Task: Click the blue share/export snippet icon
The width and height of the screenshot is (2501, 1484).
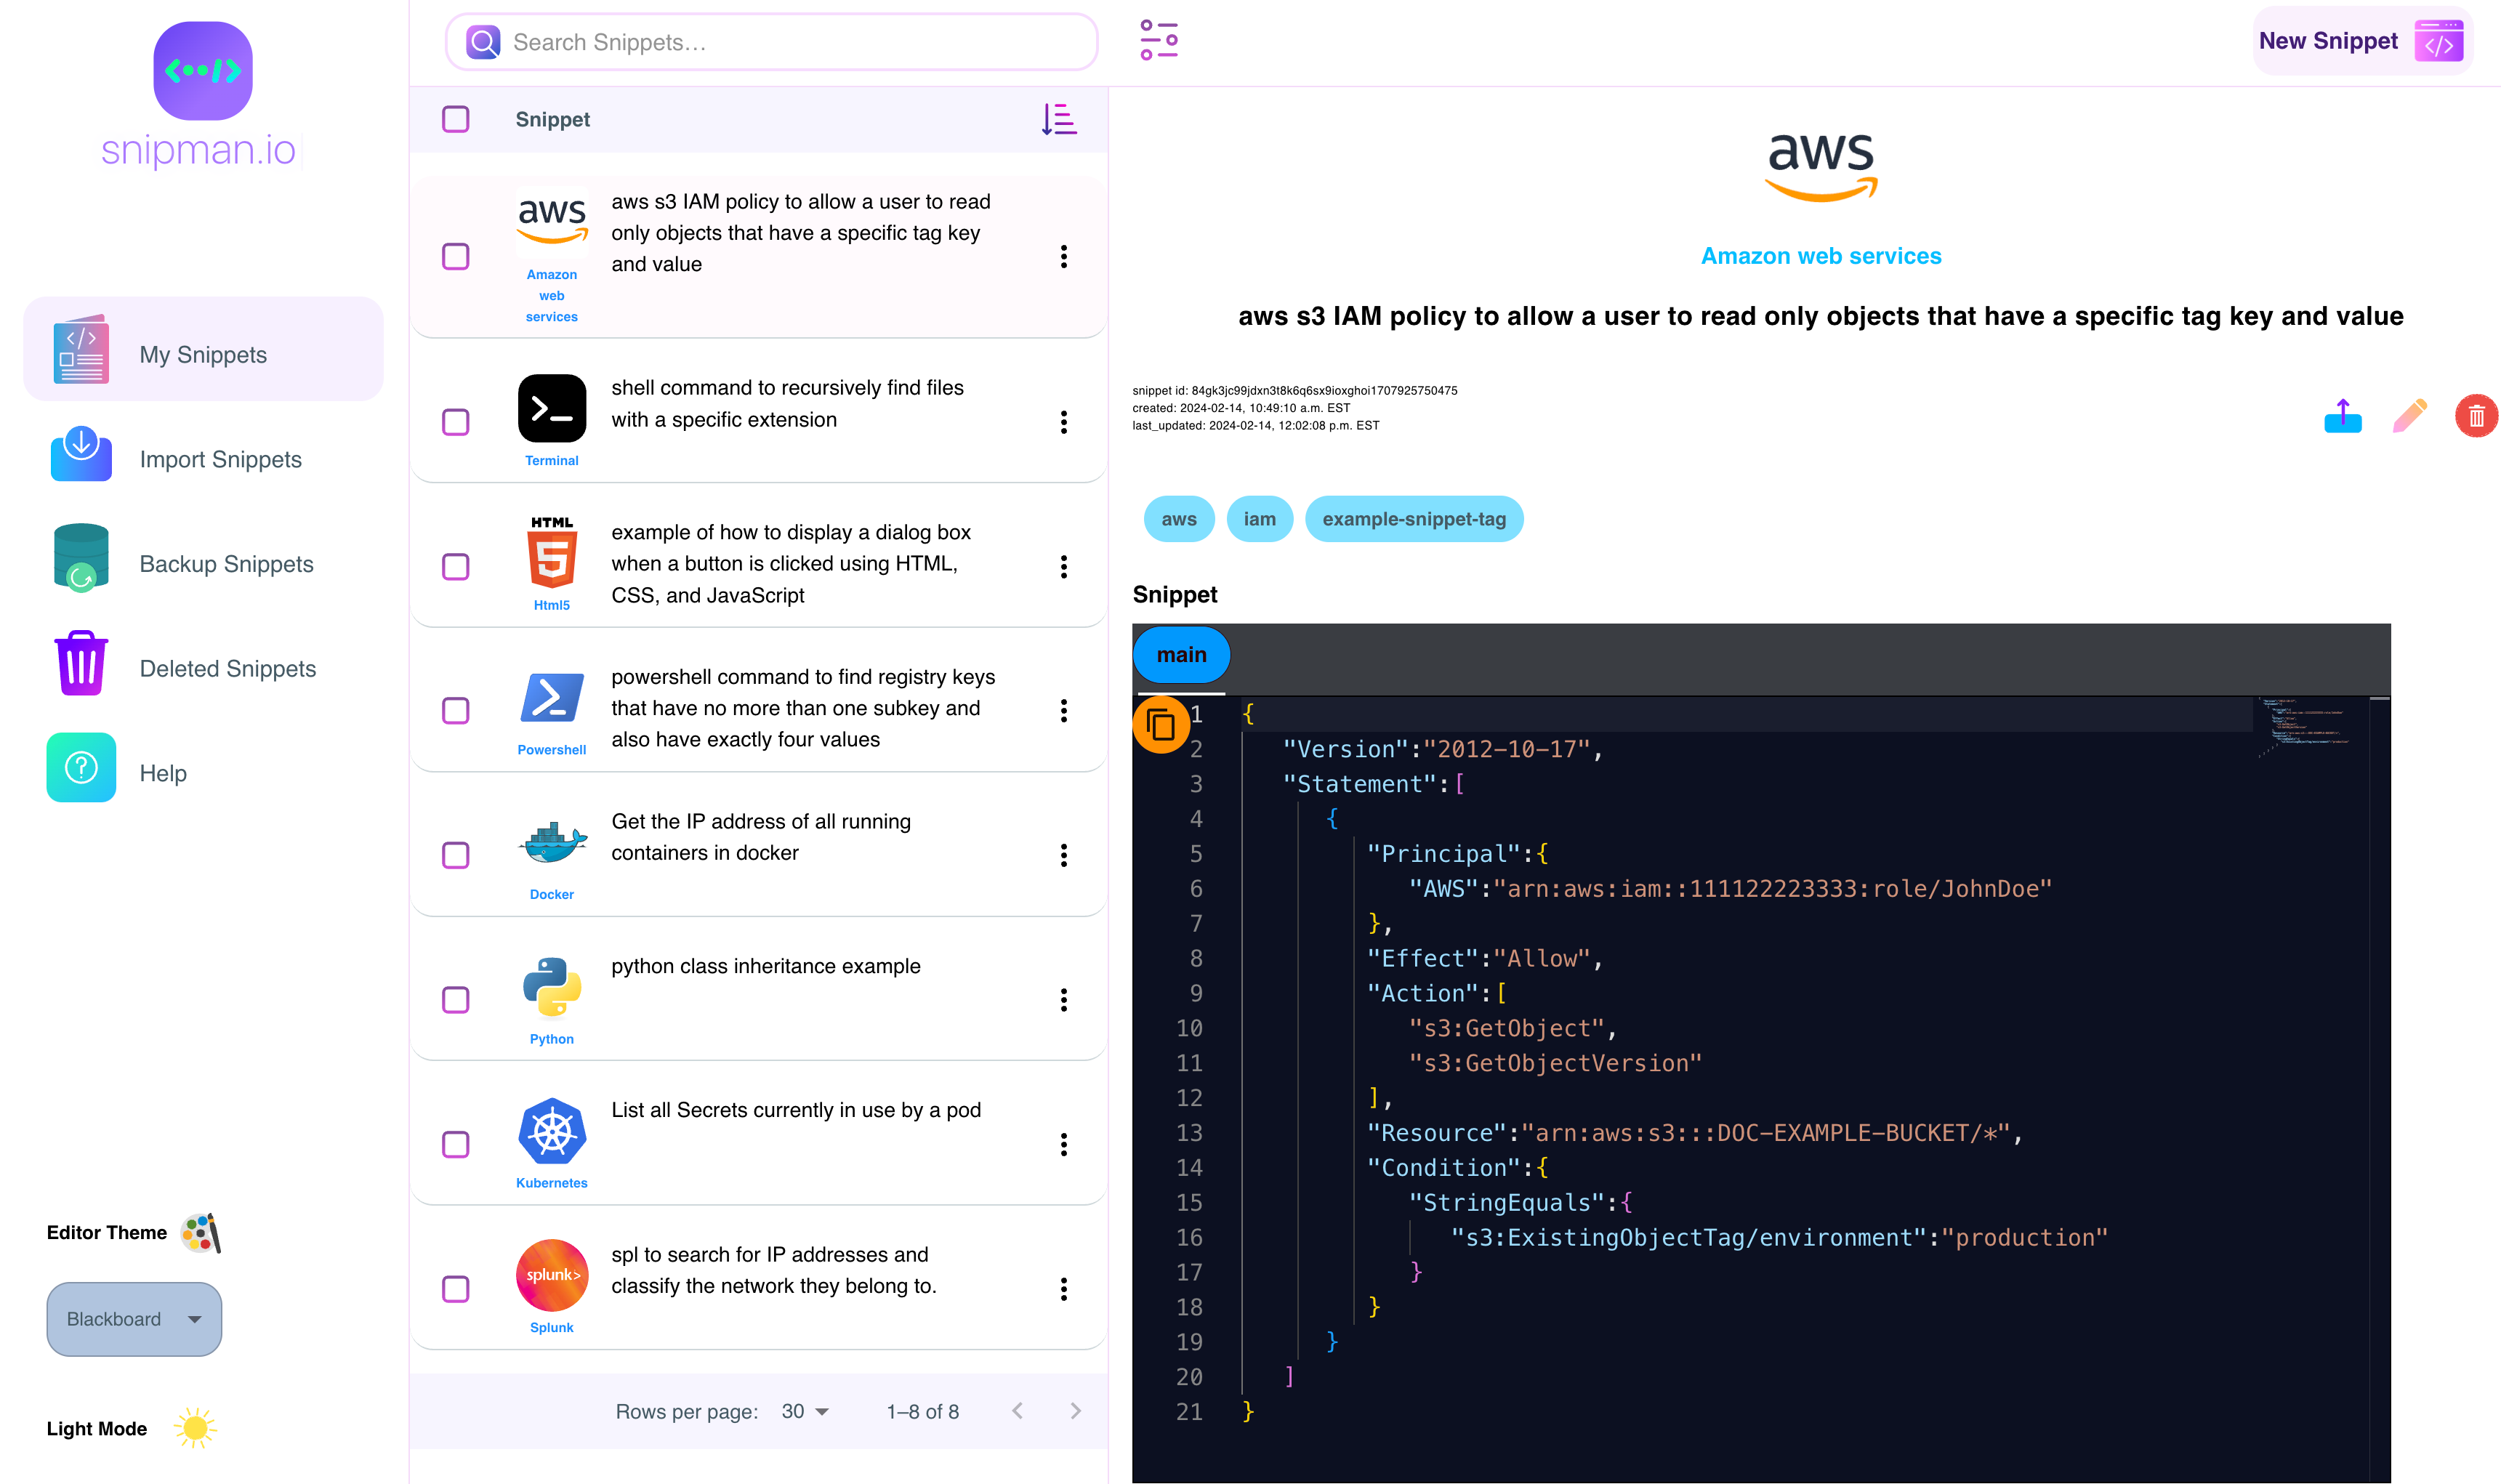Action: [x=2342, y=416]
